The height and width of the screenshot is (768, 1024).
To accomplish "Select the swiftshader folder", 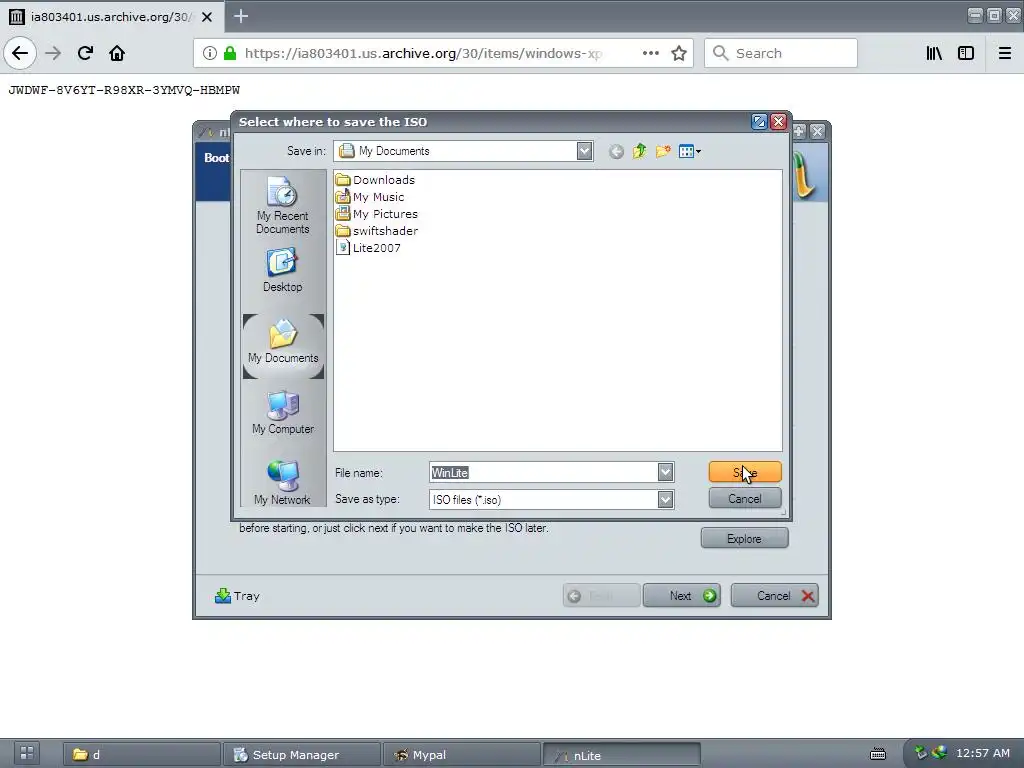I will point(376,231).
